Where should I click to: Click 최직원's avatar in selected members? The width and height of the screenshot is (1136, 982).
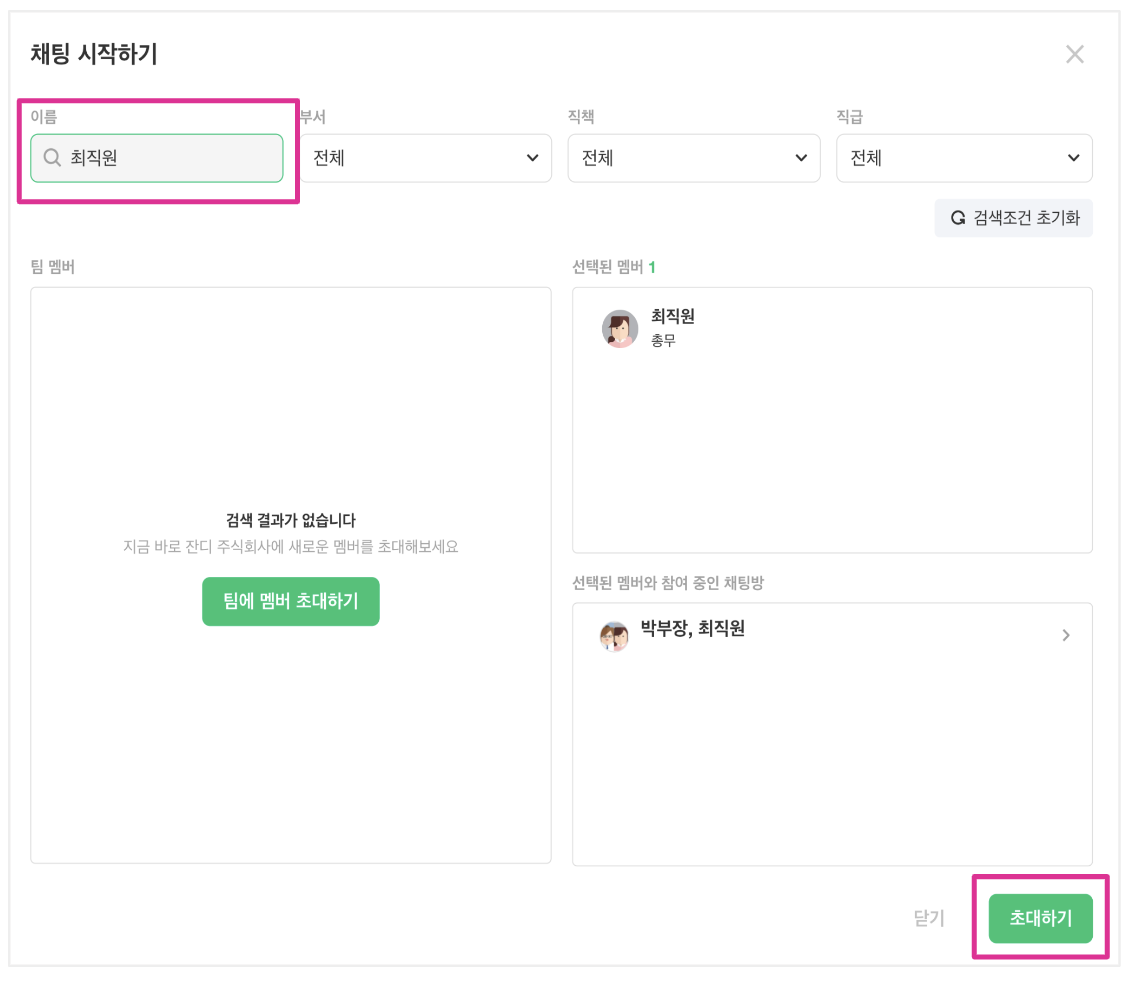[x=620, y=328]
